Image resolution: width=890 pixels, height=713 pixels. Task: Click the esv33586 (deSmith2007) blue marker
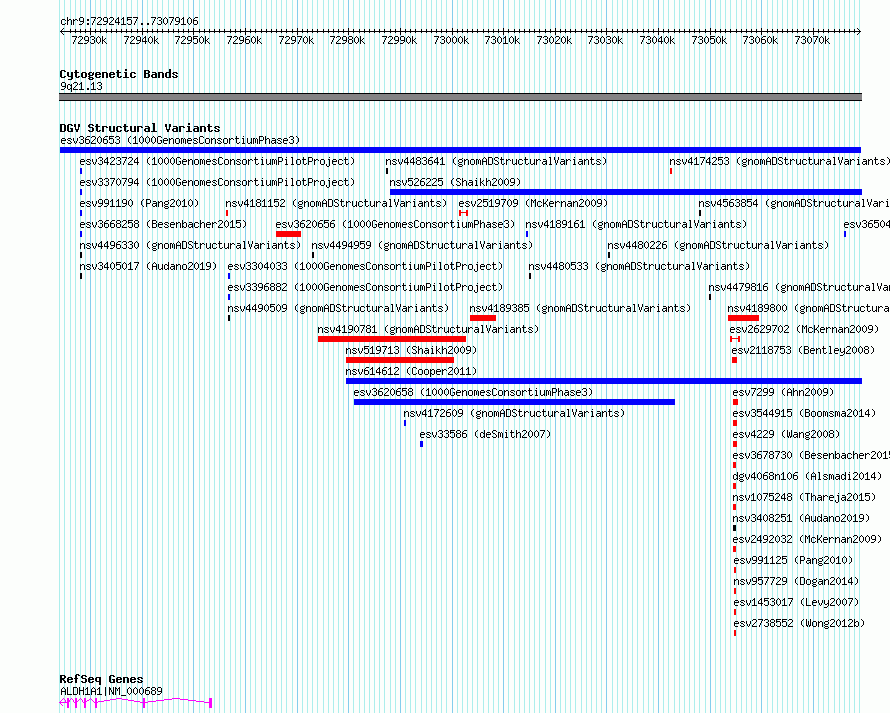(x=421, y=444)
